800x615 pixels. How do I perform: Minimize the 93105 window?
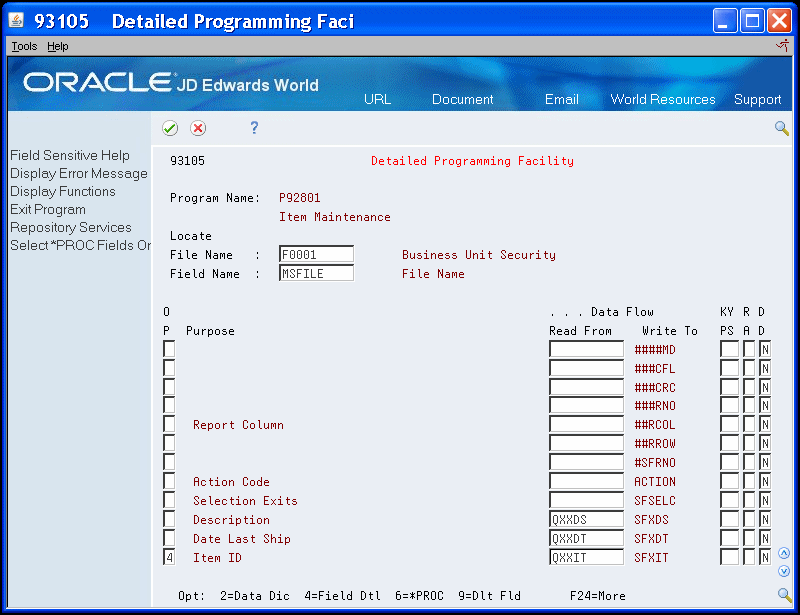point(725,21)
